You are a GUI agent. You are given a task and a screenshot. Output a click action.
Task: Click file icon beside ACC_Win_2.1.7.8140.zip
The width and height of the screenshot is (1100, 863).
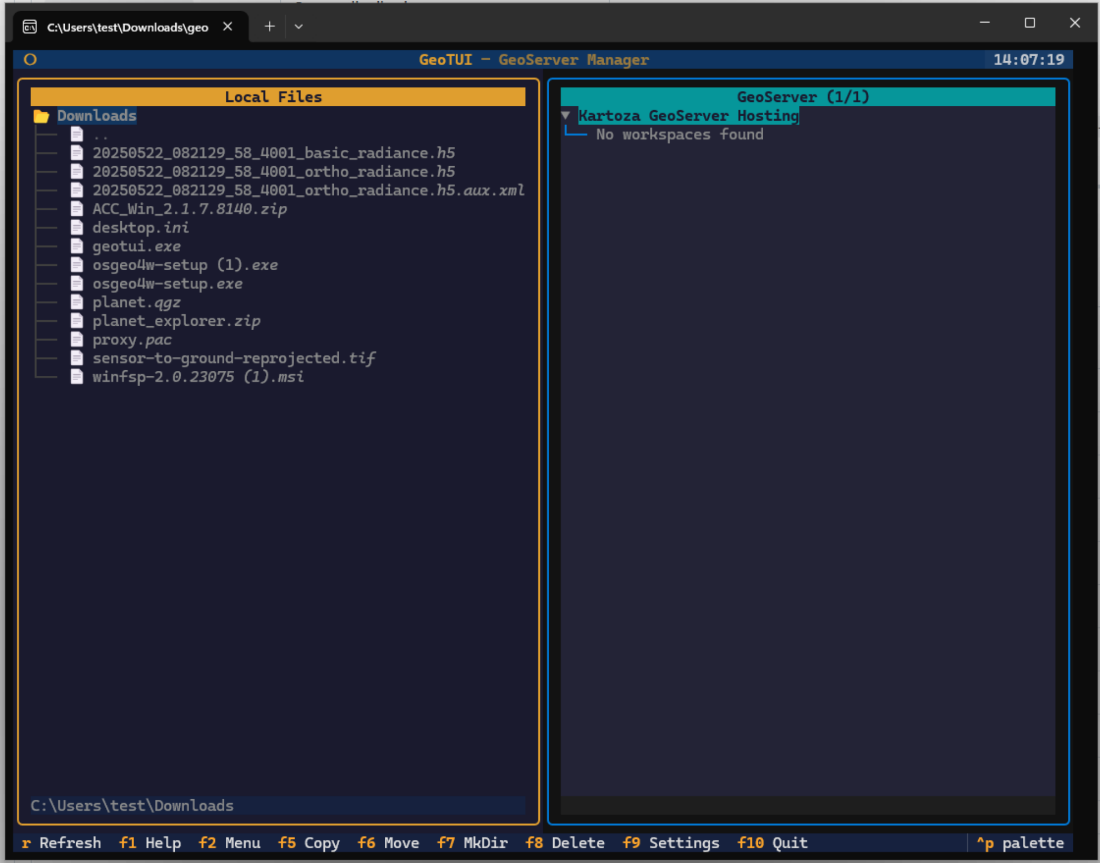77,209
